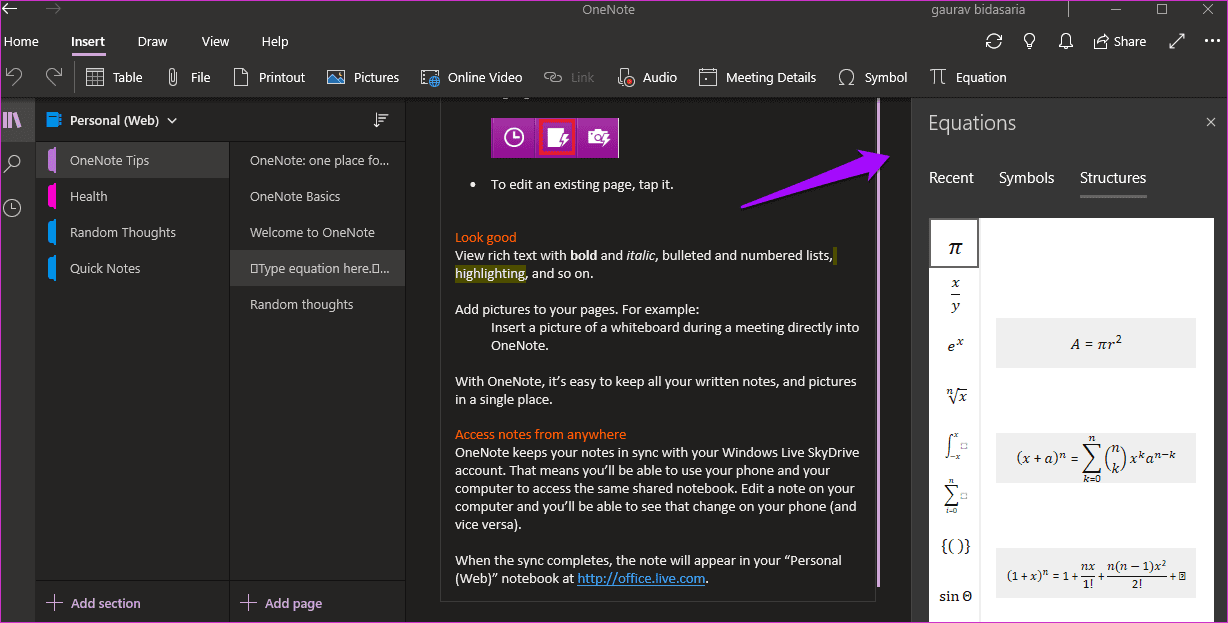Viewport: 1228px width, 623px height.
Task: Expand the Personal (Web) notebook dropdown
Action: (x=172, y=121)
